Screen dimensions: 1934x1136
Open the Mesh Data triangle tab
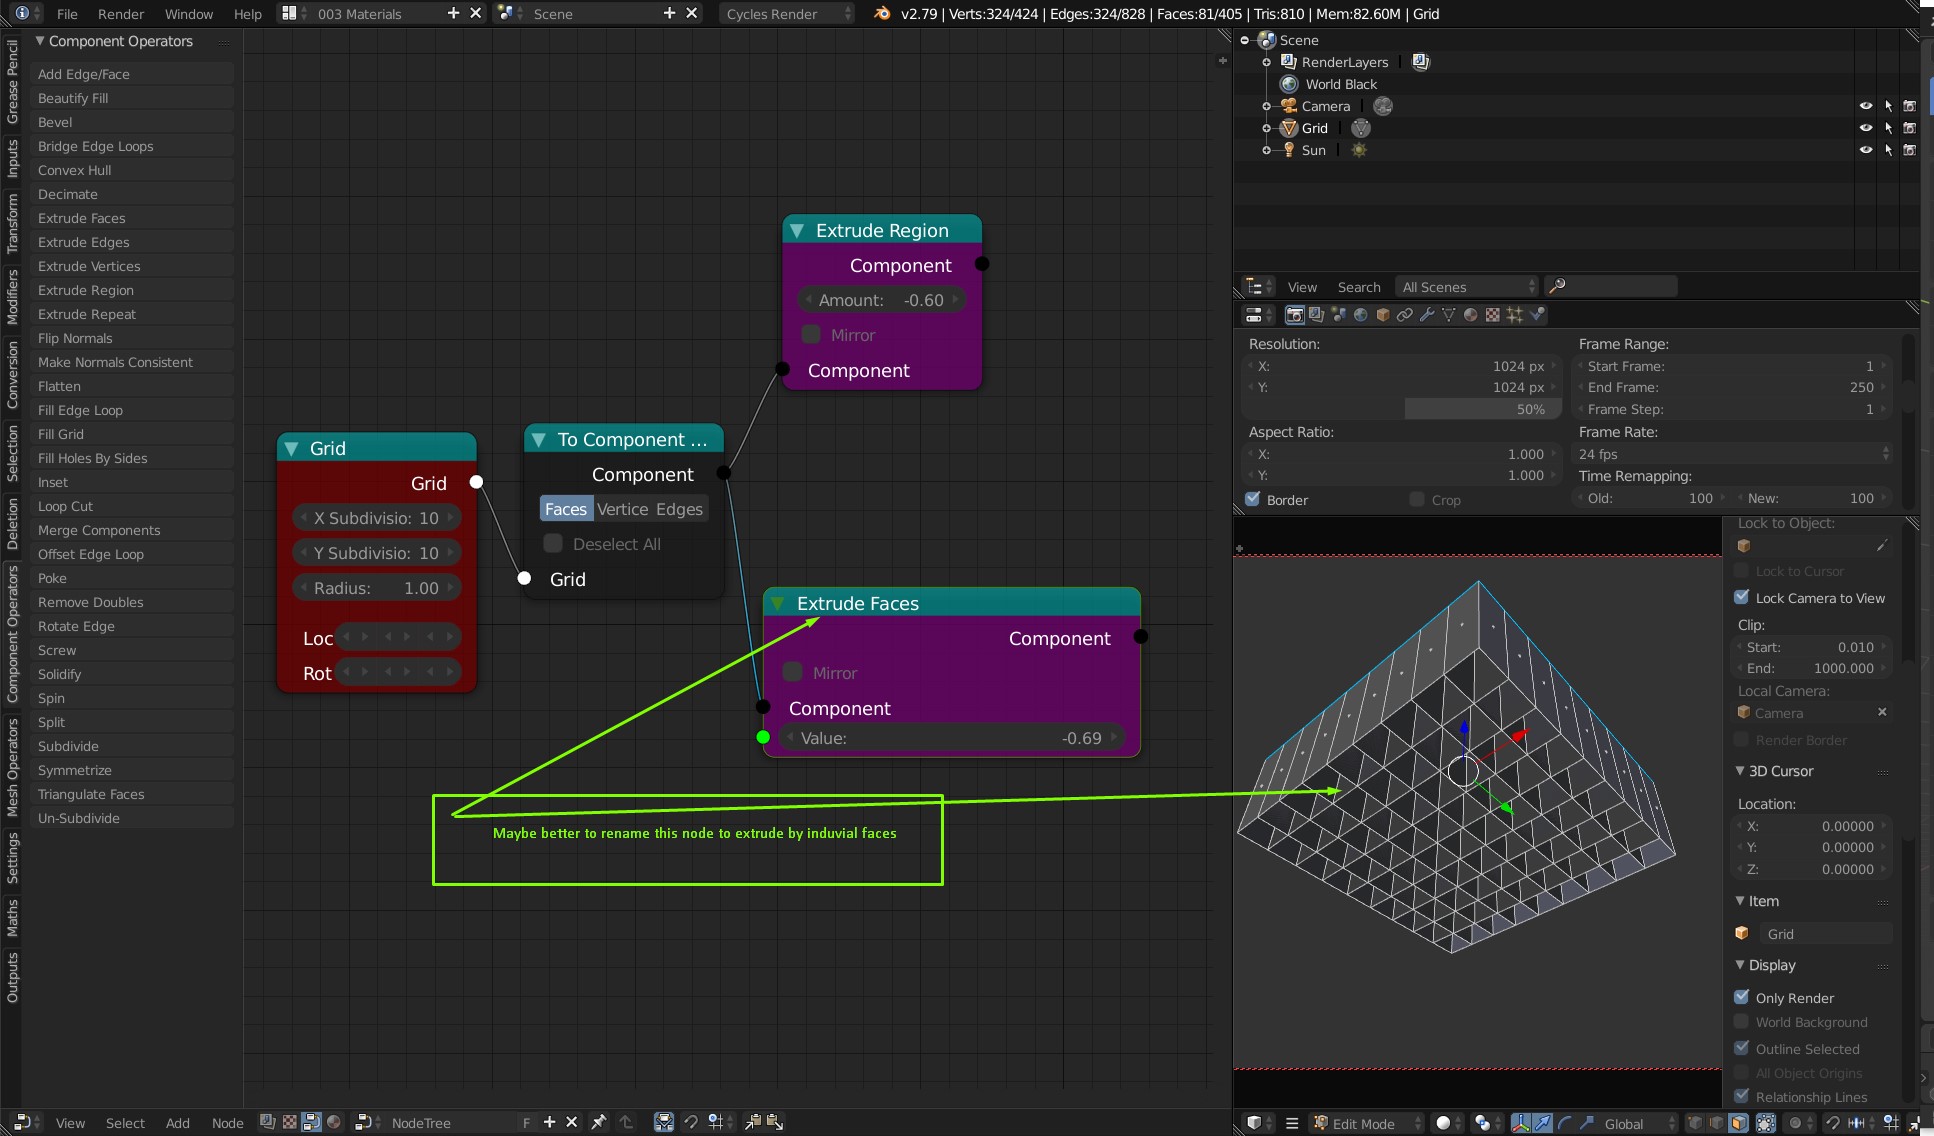pos(1449,315)
